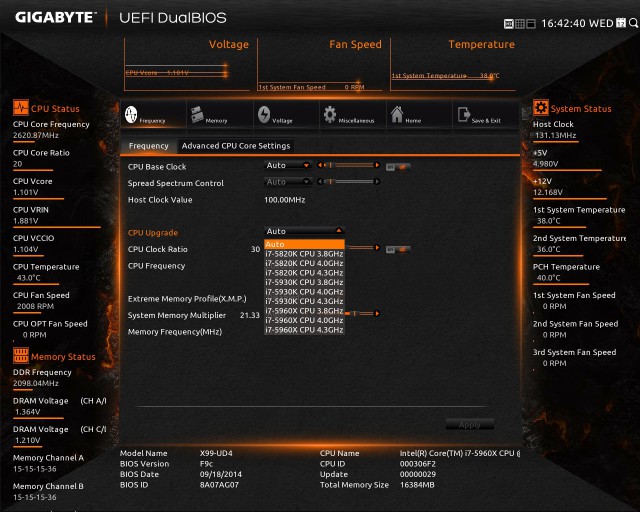Click the search magnifier icon at top right

click(x=633, y=23)
